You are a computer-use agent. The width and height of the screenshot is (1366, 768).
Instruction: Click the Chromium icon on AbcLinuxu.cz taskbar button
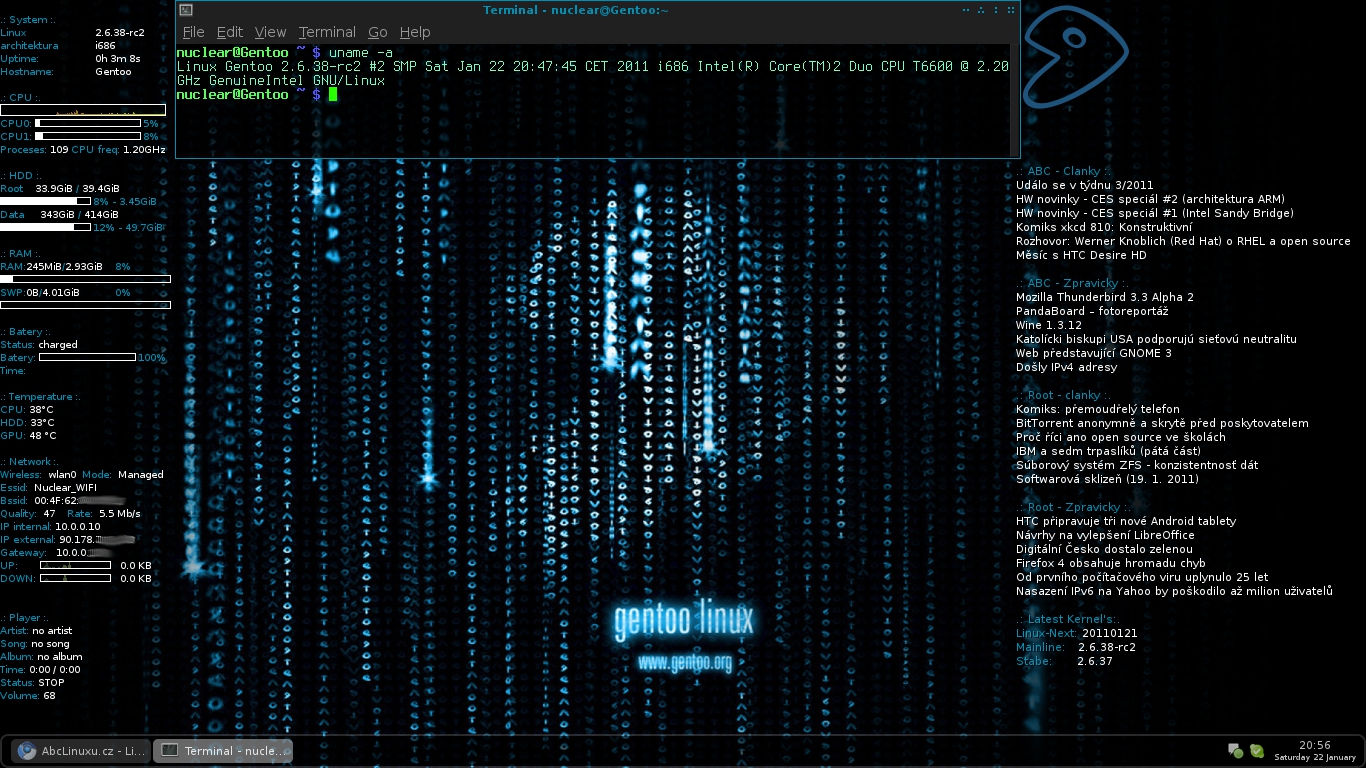(x=27, y=750)
